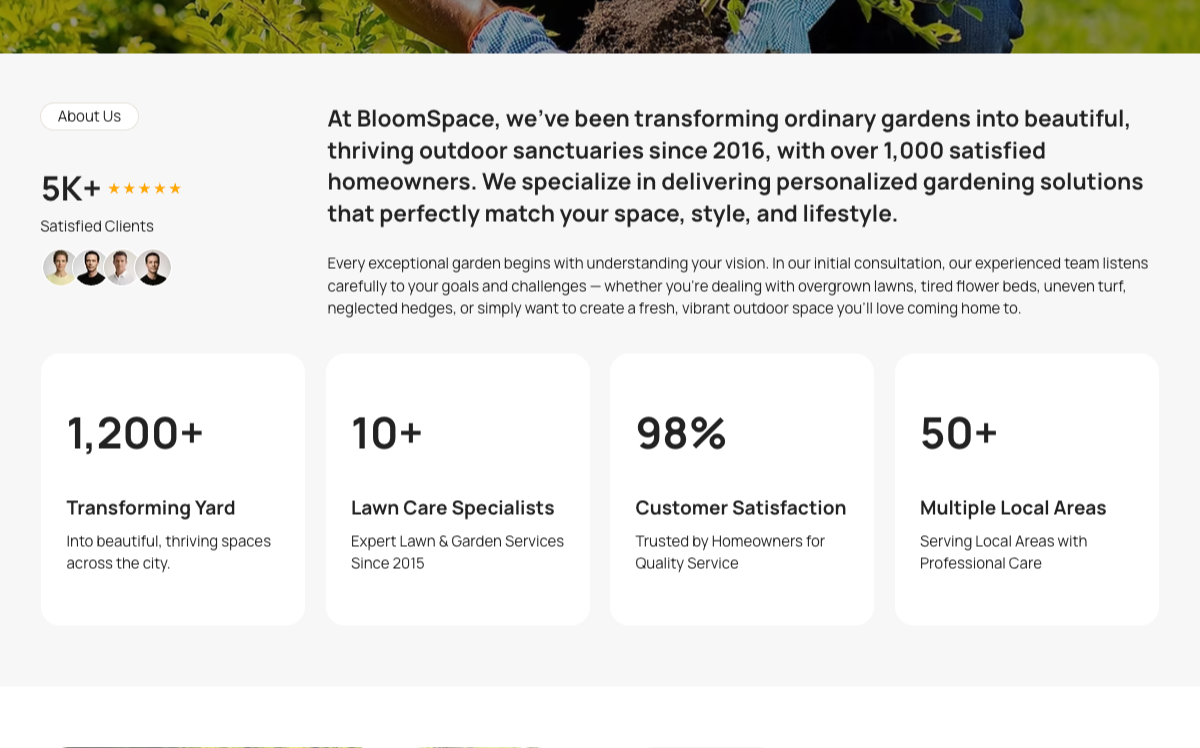Click the 5K+ clients count
The height and width of the screenshot is (748, 1200).
71,188
